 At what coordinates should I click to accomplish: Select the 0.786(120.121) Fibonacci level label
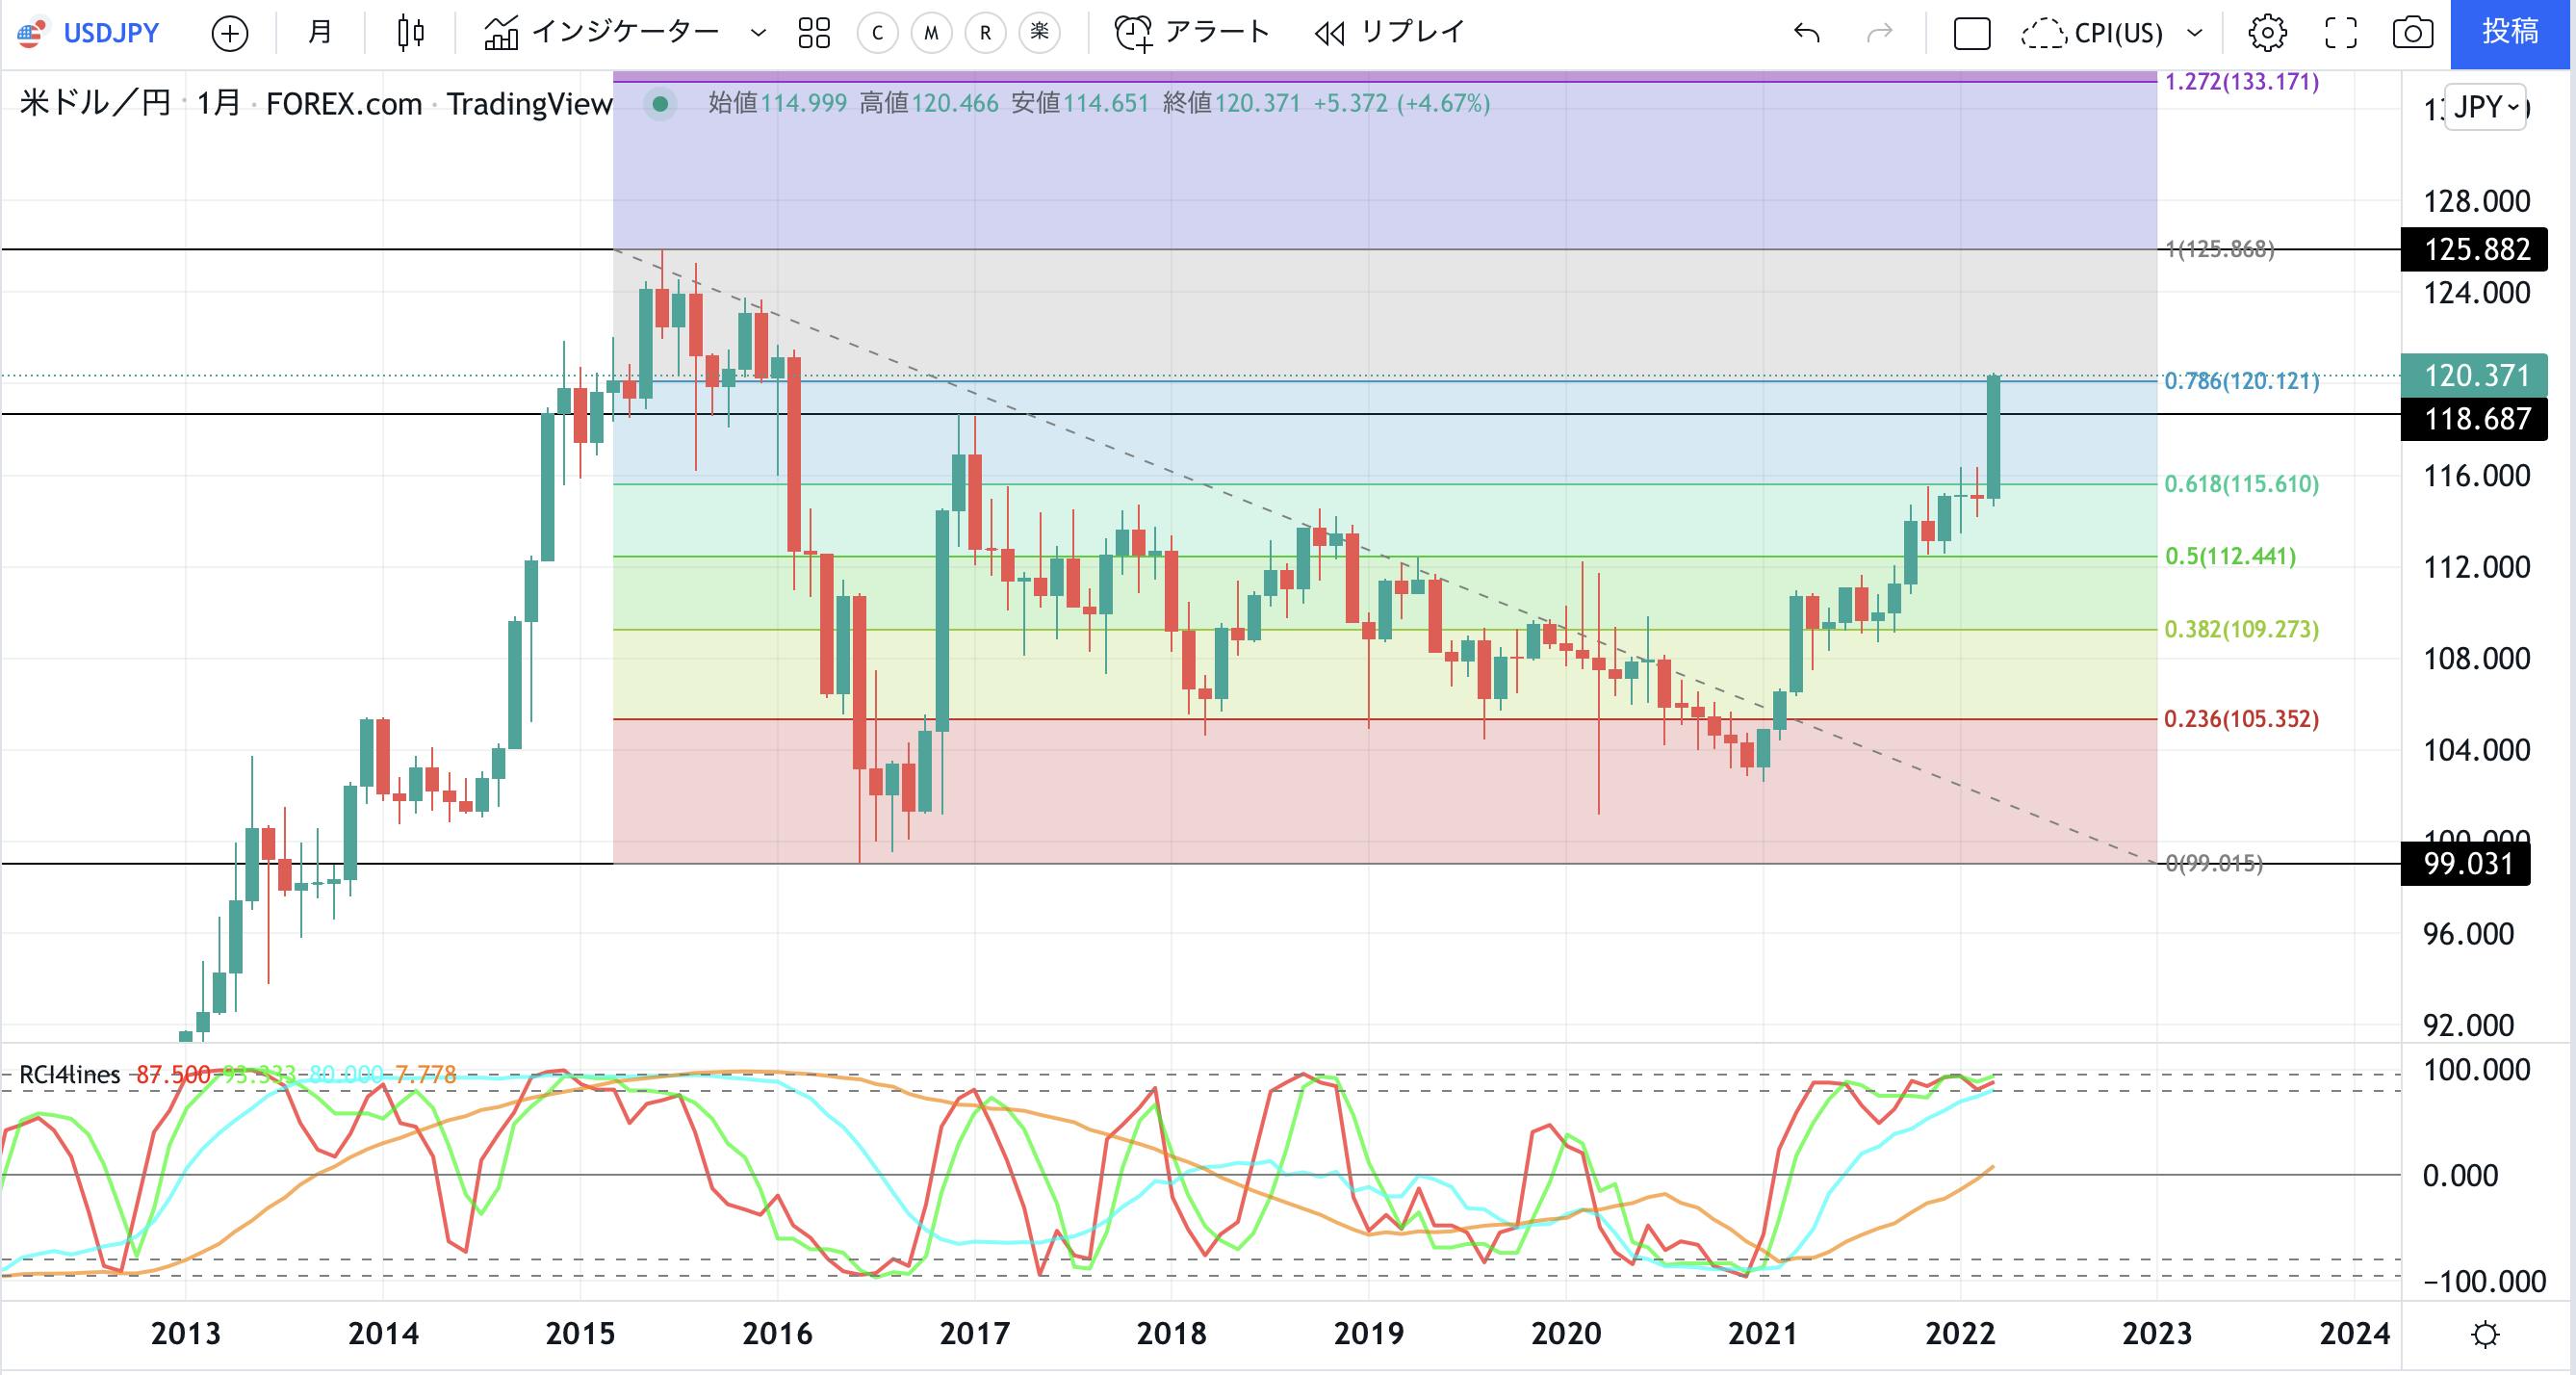click(2242, 381)
